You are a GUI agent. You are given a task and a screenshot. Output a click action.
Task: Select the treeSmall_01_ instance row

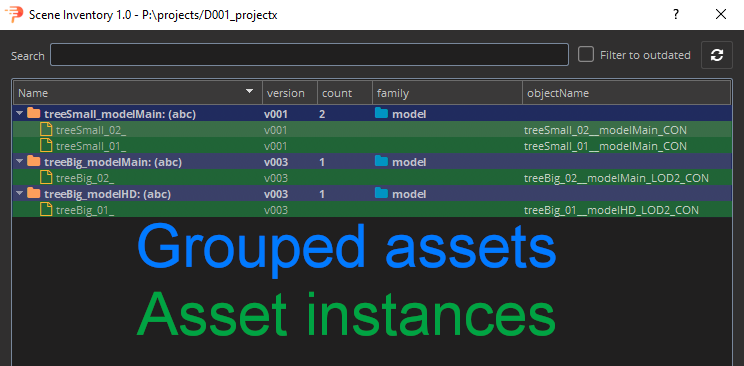[372, 146]
